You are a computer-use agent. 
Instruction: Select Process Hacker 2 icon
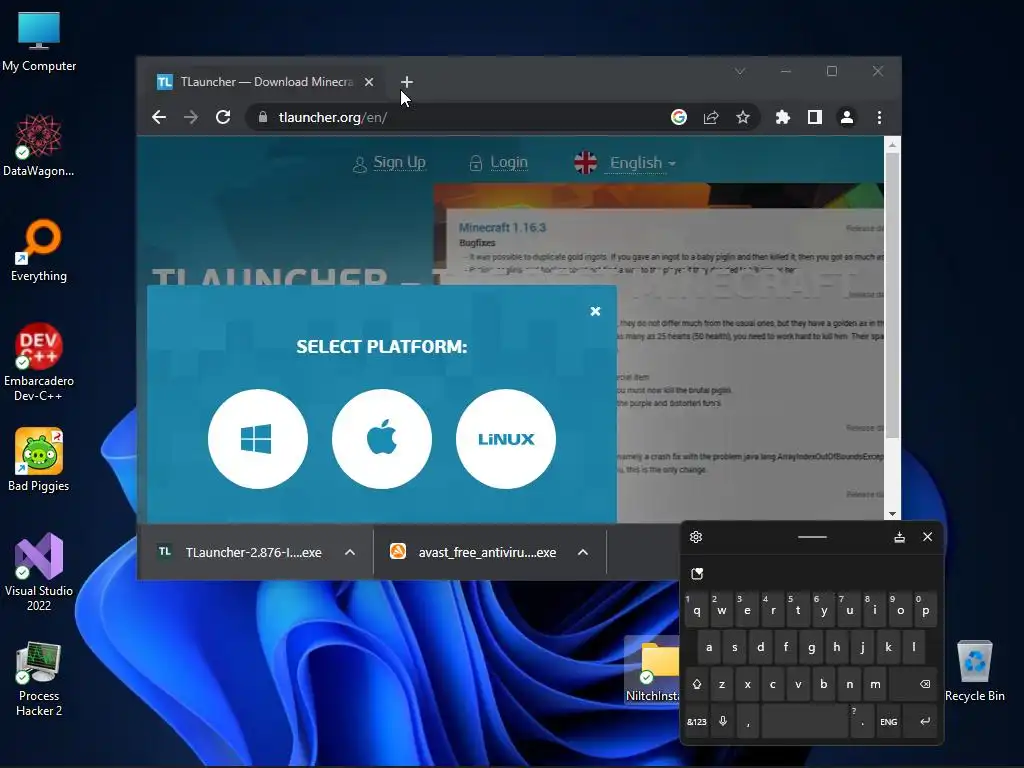pos(39,678)
